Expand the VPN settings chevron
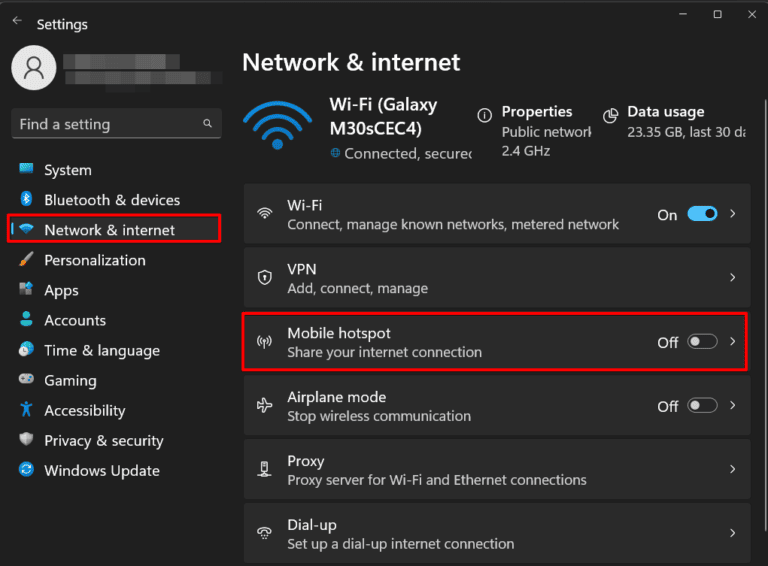 click(733, 277)
